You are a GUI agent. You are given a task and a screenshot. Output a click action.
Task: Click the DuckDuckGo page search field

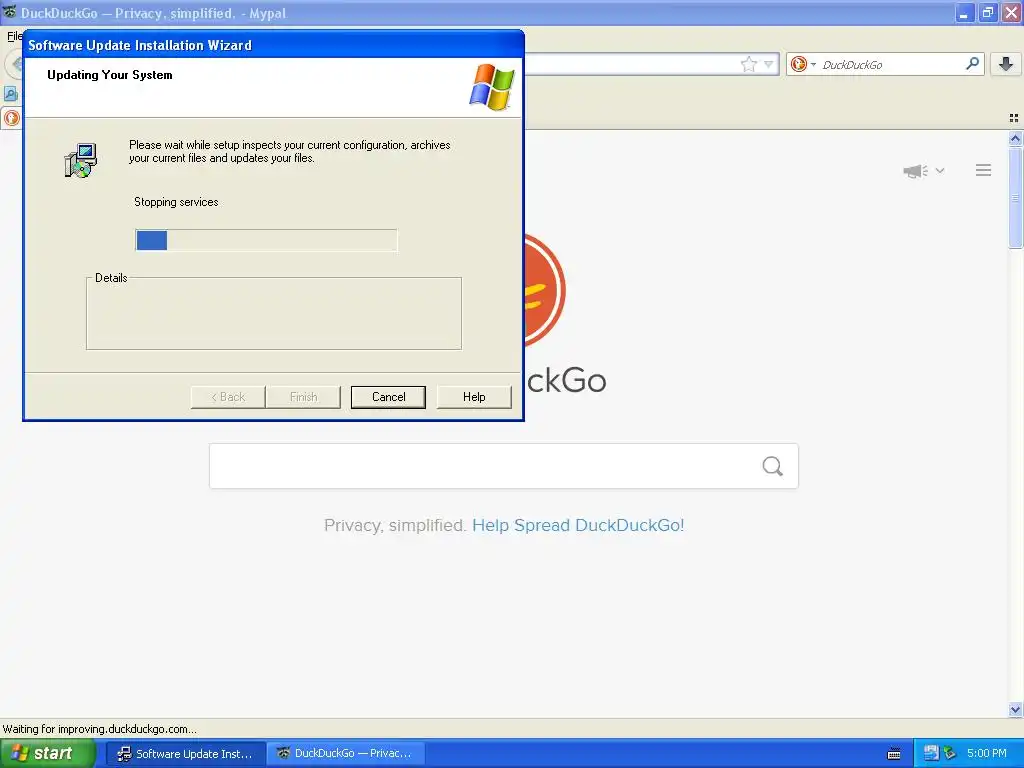504,466
